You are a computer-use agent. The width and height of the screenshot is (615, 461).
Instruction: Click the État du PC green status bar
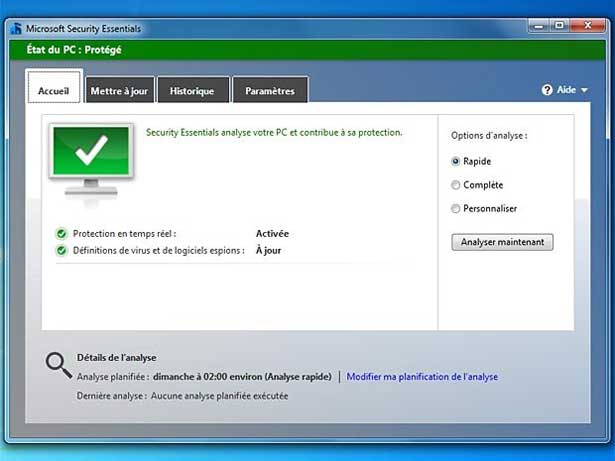pyautogui.click(x=300, y=50)
